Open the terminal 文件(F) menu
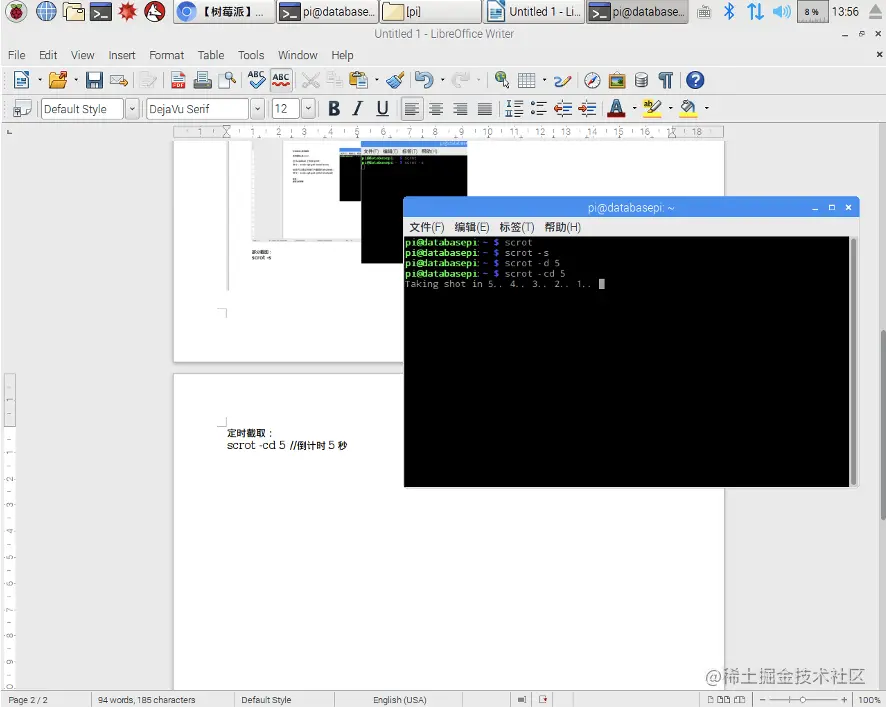This screenshot has width=886, height=707. (x=426, y=227)
